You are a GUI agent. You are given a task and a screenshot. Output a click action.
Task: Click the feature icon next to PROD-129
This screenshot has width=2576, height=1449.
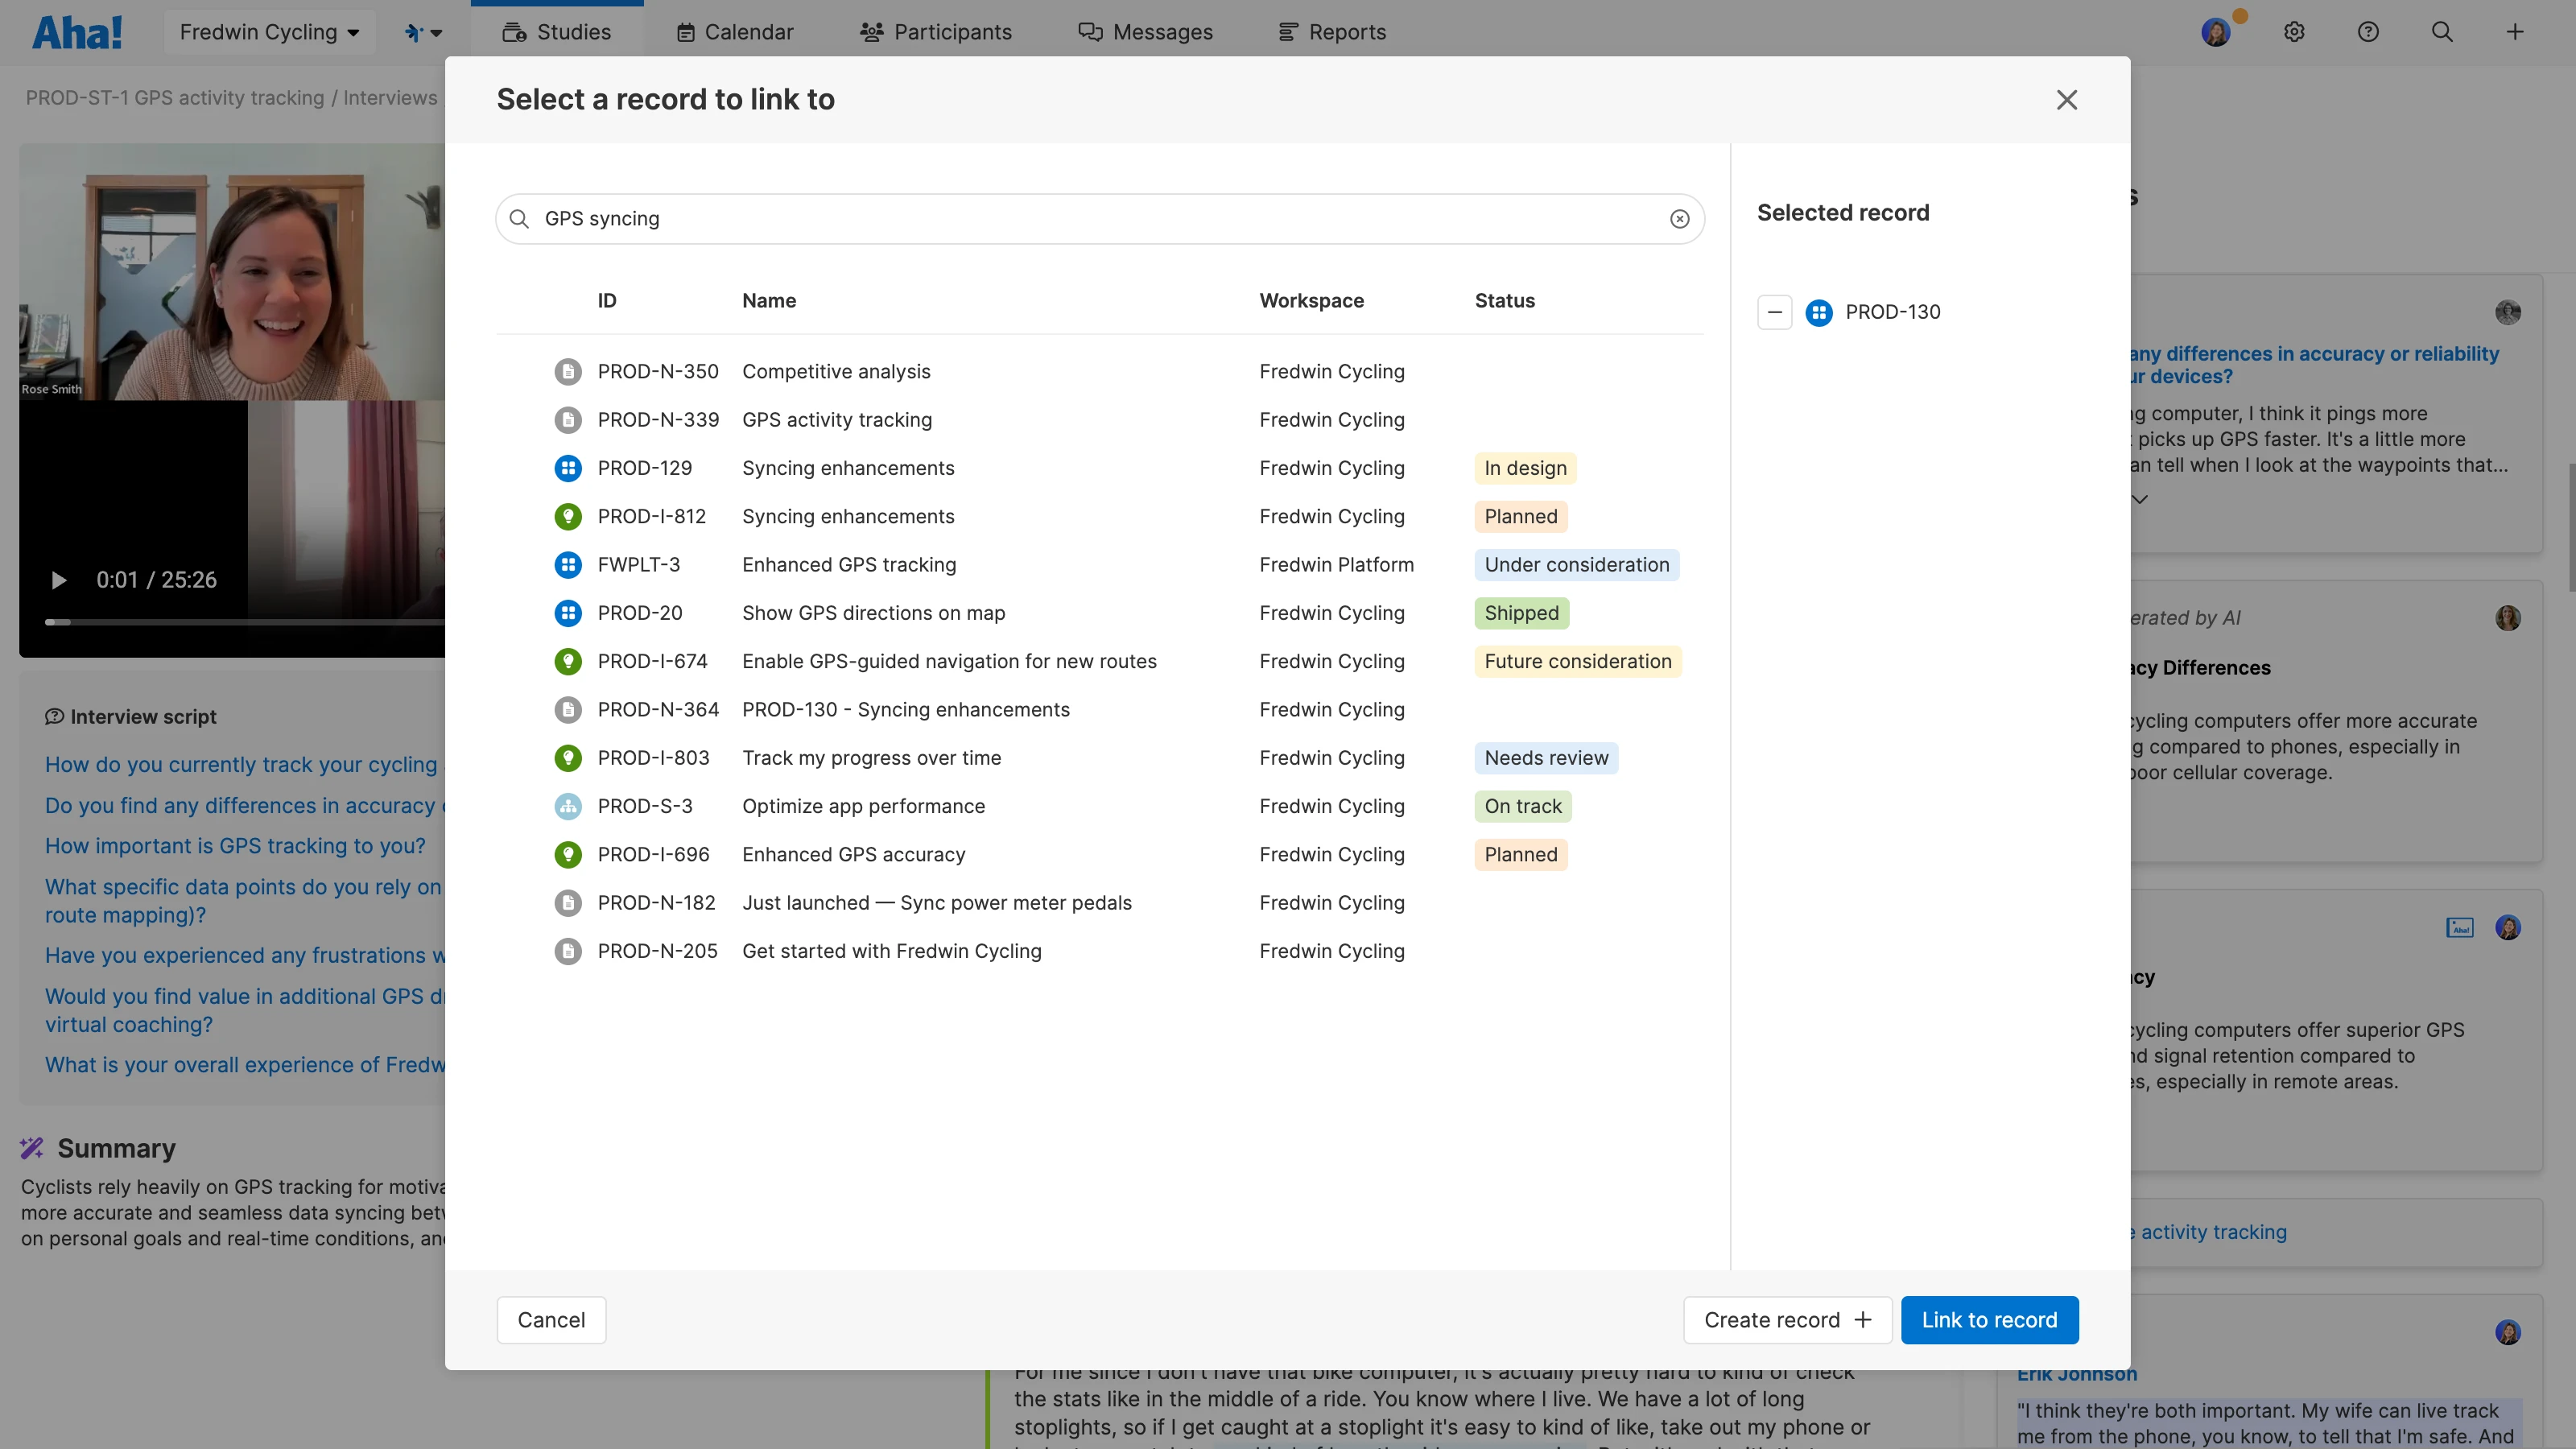click(x=568, y=468)
